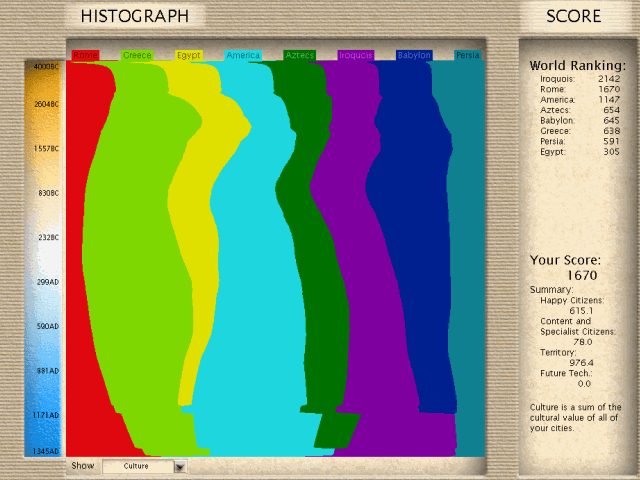Click Greece ranking row with 638
Viewport: 640px width, 480px height.
coord(580,131)
